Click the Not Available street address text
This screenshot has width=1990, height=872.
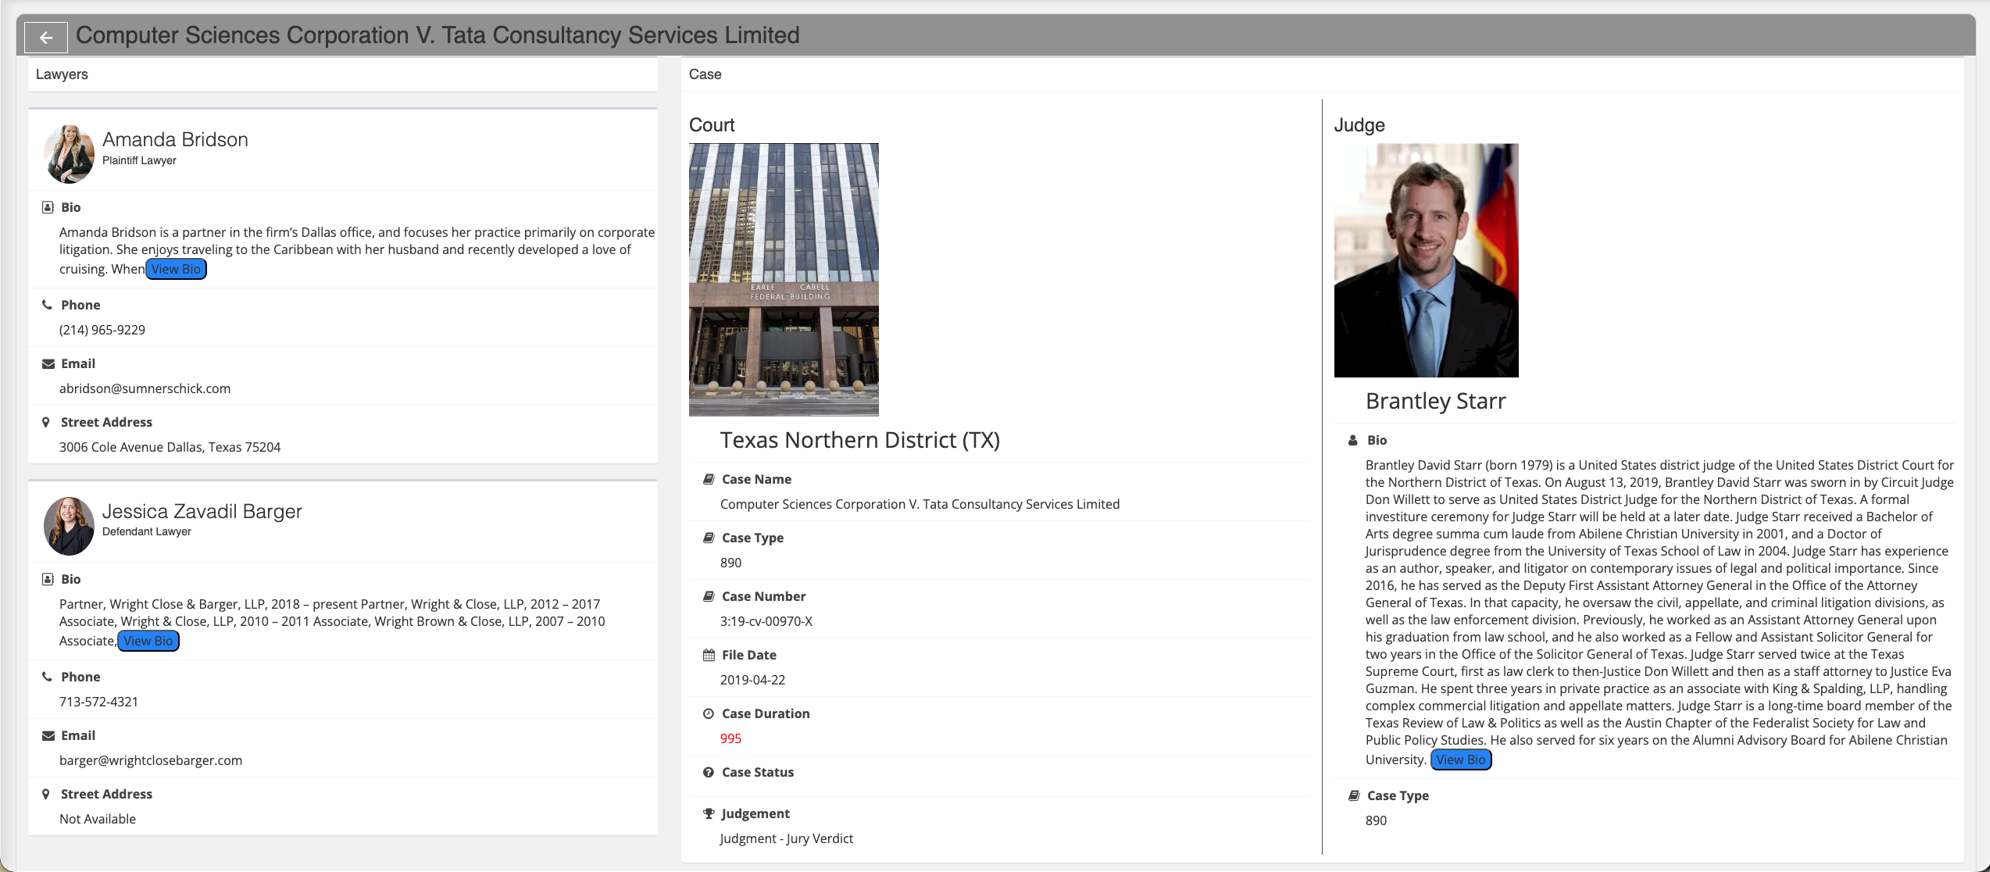pyautogui.click(x=98, y=819)
